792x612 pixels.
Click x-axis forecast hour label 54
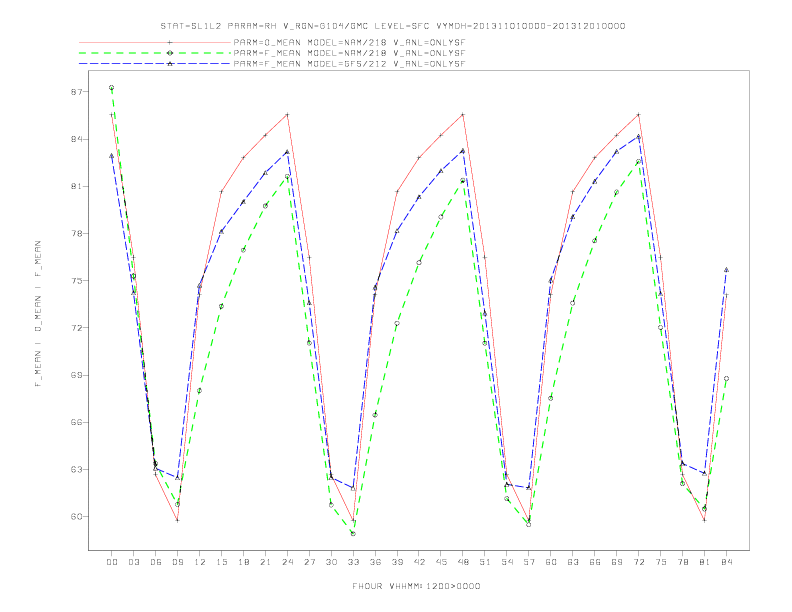click(x=507, y=562)
